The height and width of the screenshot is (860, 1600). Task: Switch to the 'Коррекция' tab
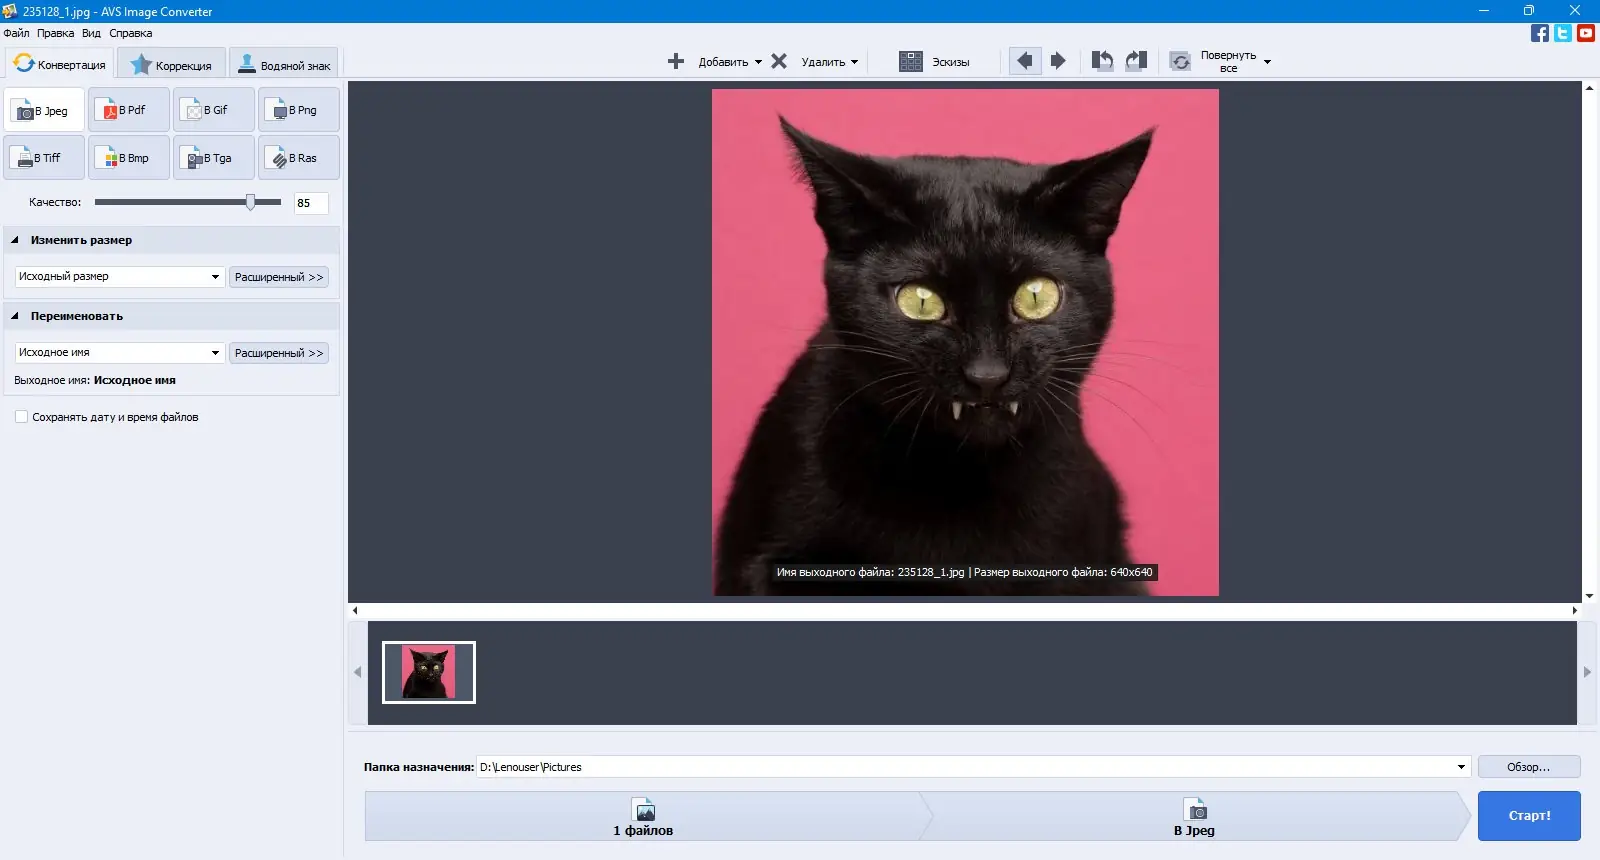click(x=171, y=65)
